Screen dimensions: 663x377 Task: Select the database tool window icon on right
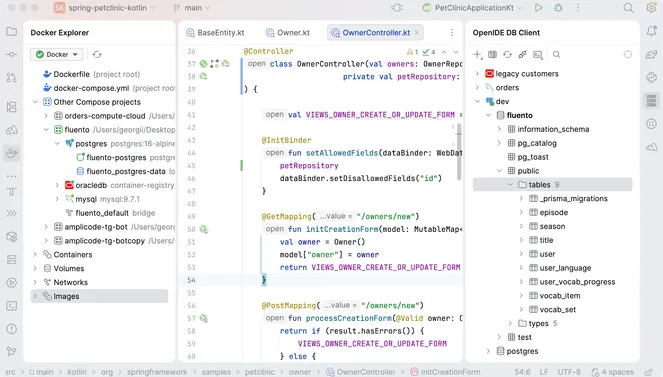click(x=651, y=101)
